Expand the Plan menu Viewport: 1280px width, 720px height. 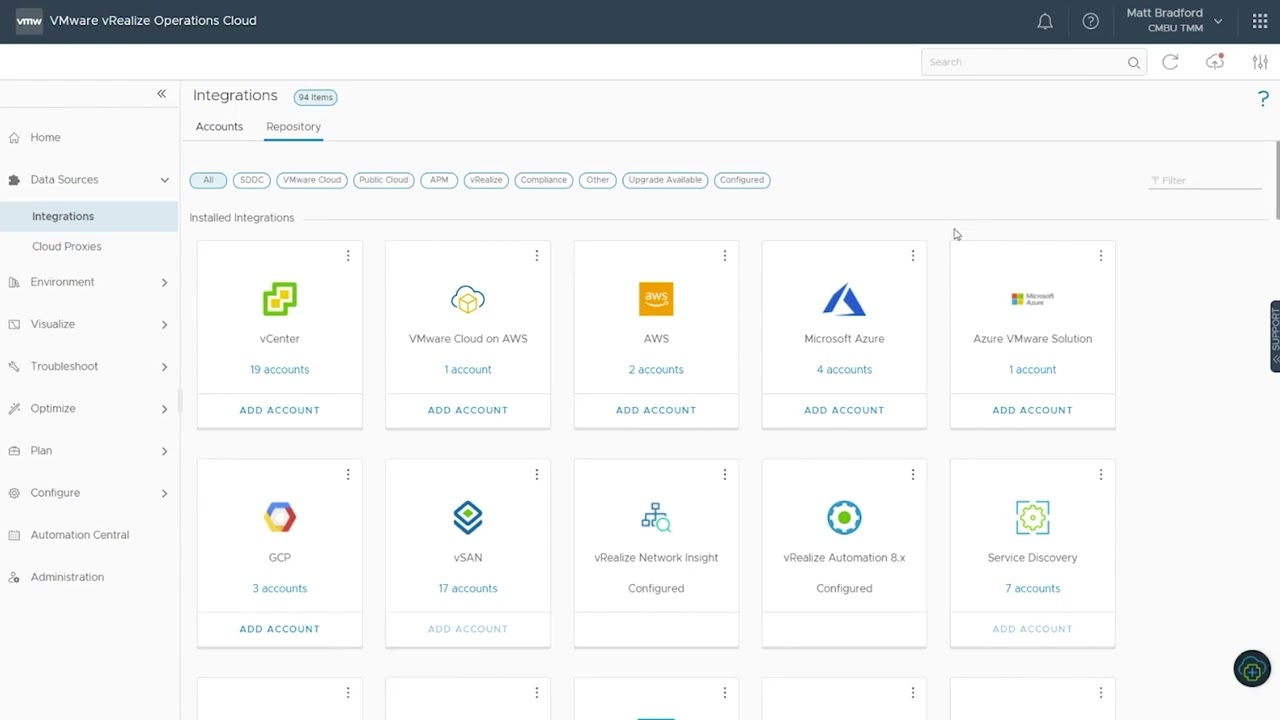165,451
